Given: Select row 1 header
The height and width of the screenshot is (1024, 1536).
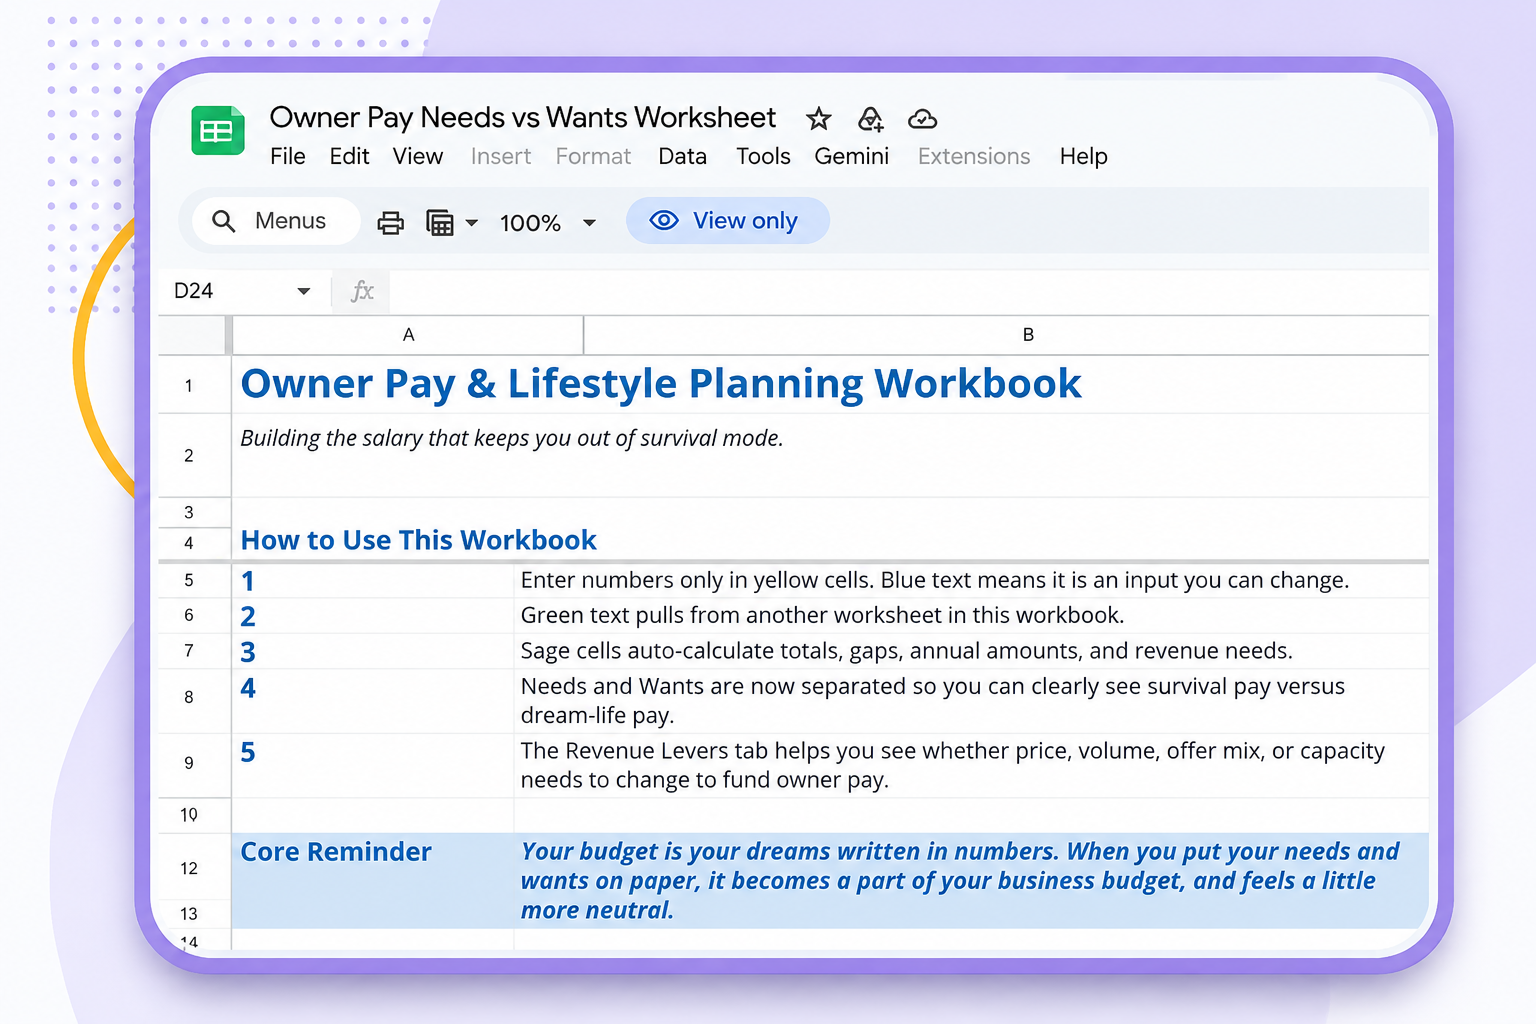Looking at the screenshot, I should [x=194, y=385].
